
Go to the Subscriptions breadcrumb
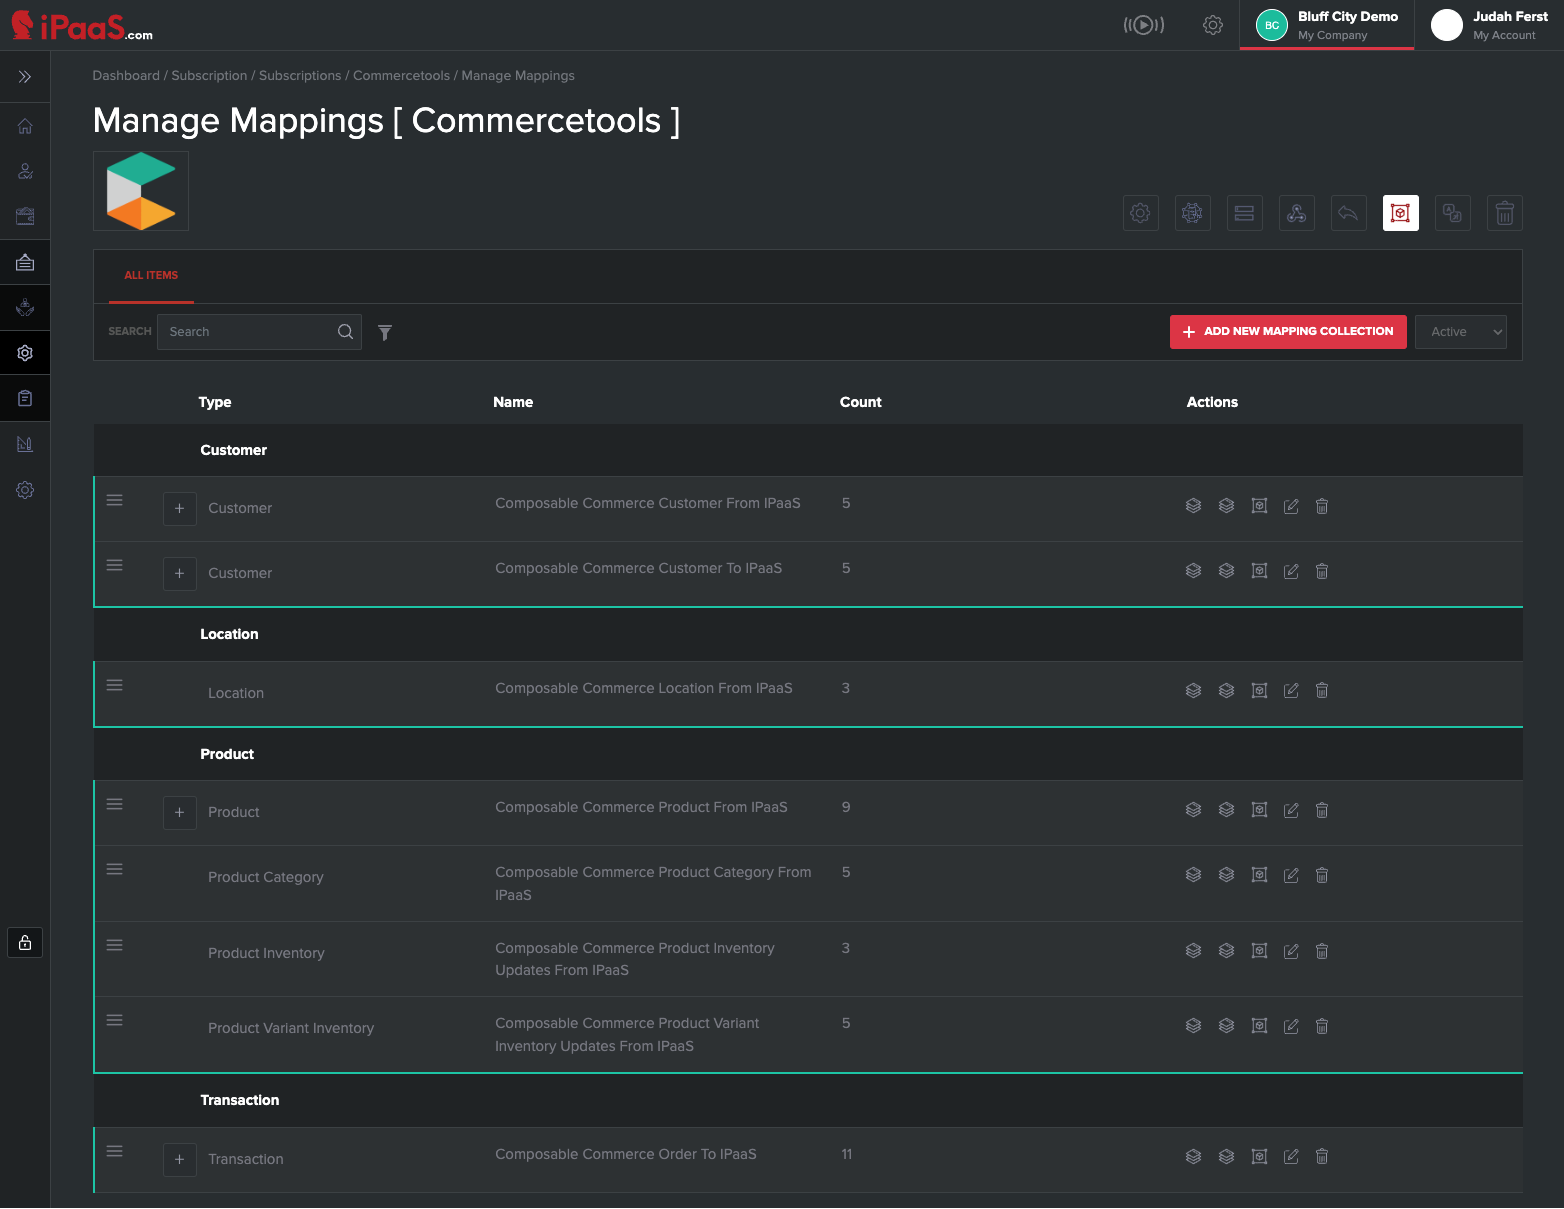[300, 76]
